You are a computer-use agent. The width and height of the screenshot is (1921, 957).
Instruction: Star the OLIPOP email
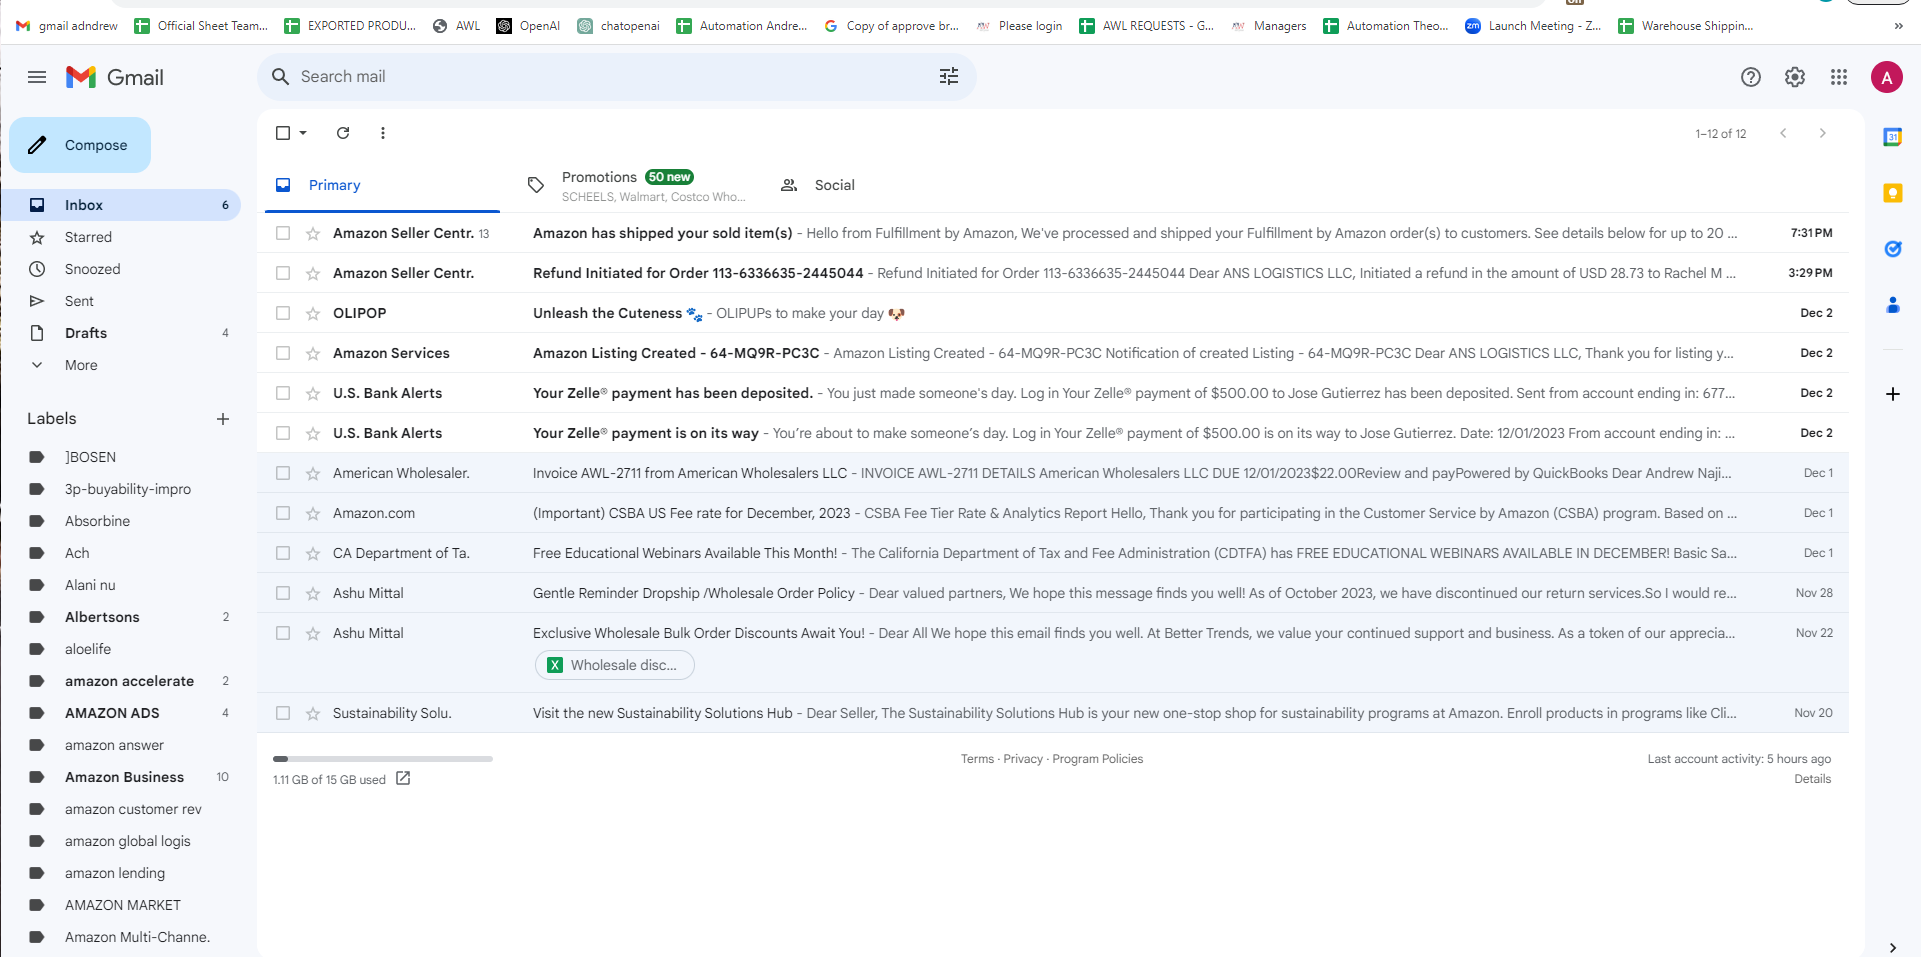point(313,314)
